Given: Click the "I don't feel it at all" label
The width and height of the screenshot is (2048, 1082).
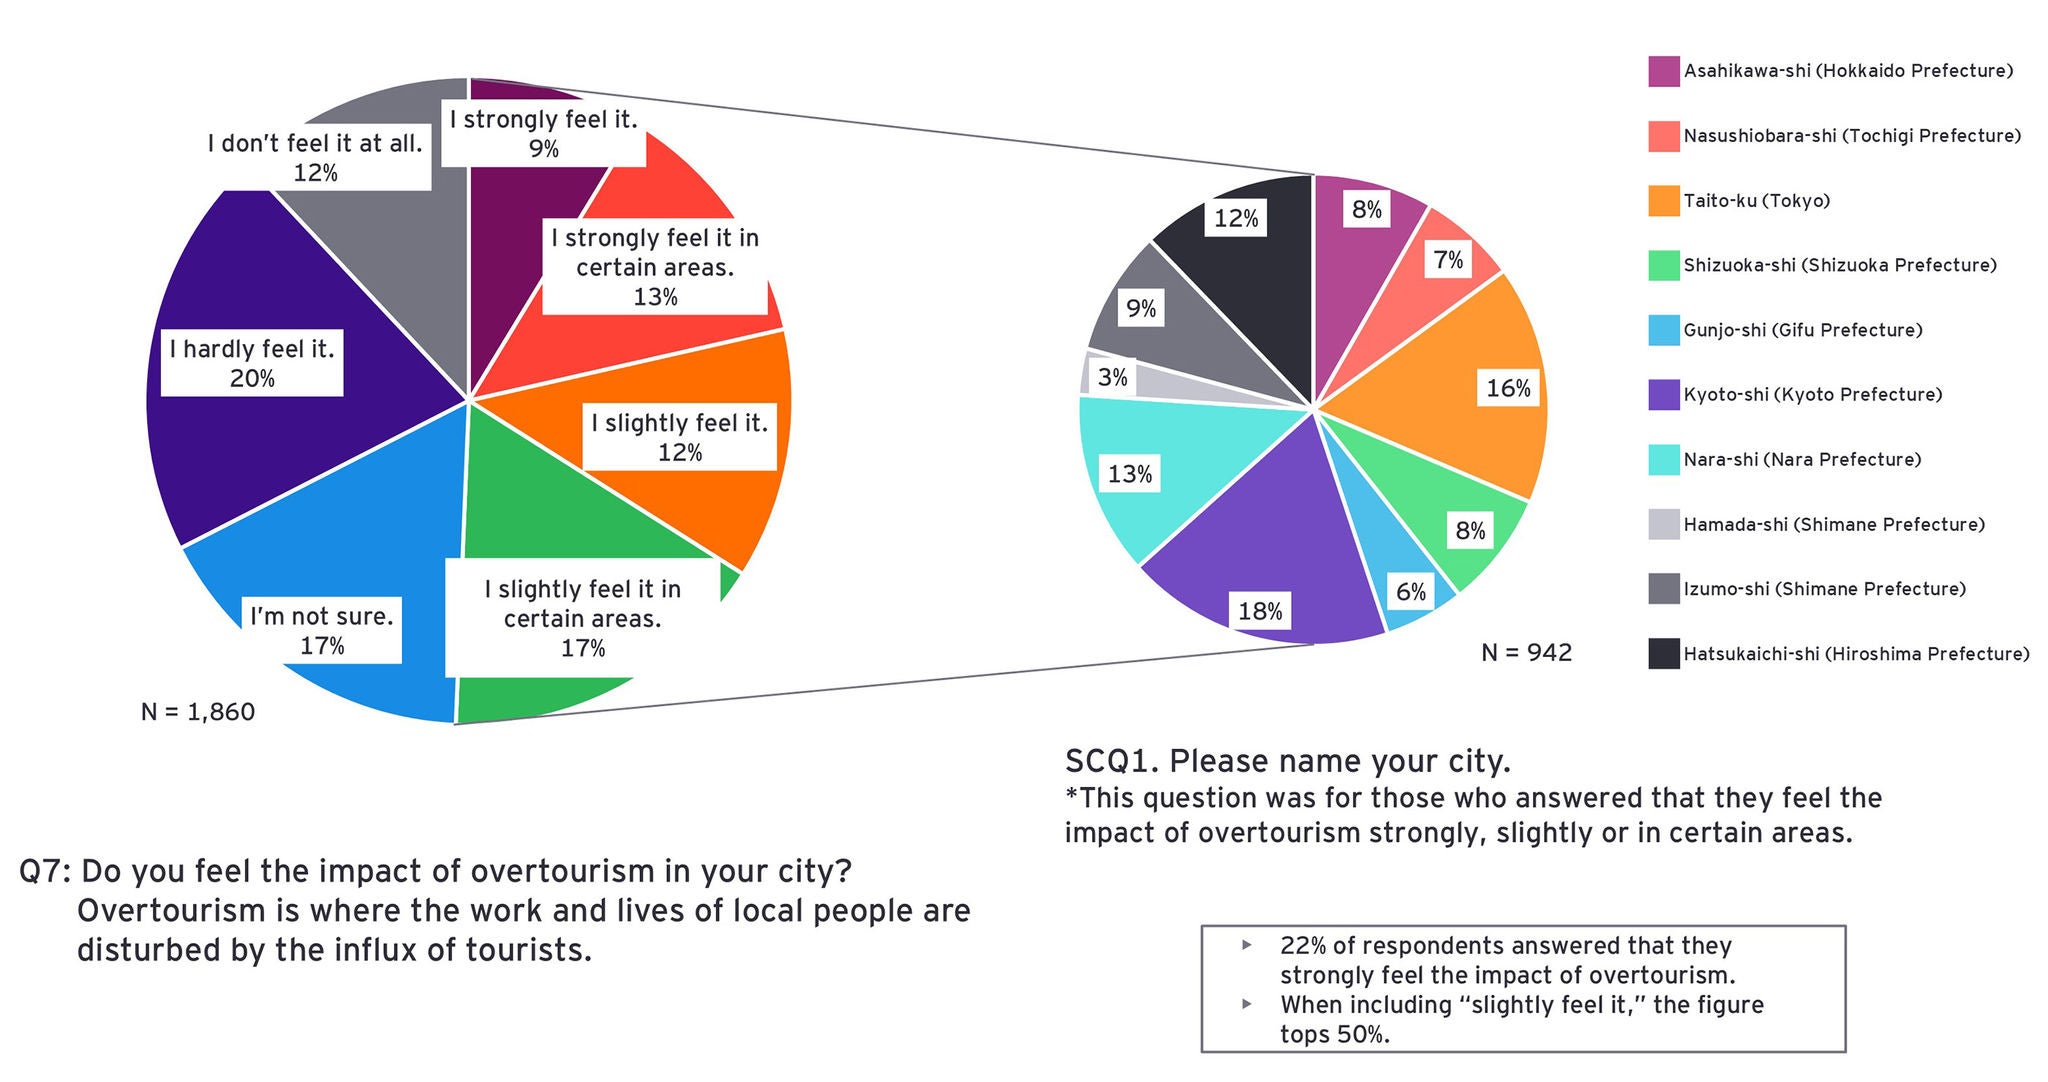Looking at the screenshot, I should pyautogui.click(x=315, y=157).
